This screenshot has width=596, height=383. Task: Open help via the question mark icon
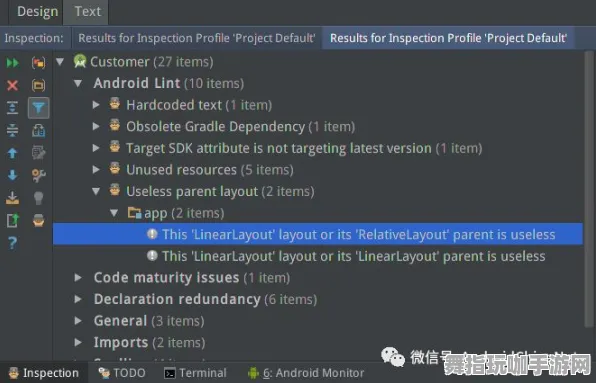(x=13, y=243)
